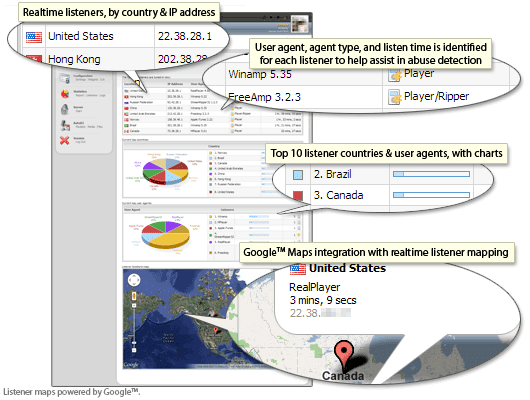Screen dimensions: 530x400
Task: Click the map zoom-out minus button
Action: point(134,350)
